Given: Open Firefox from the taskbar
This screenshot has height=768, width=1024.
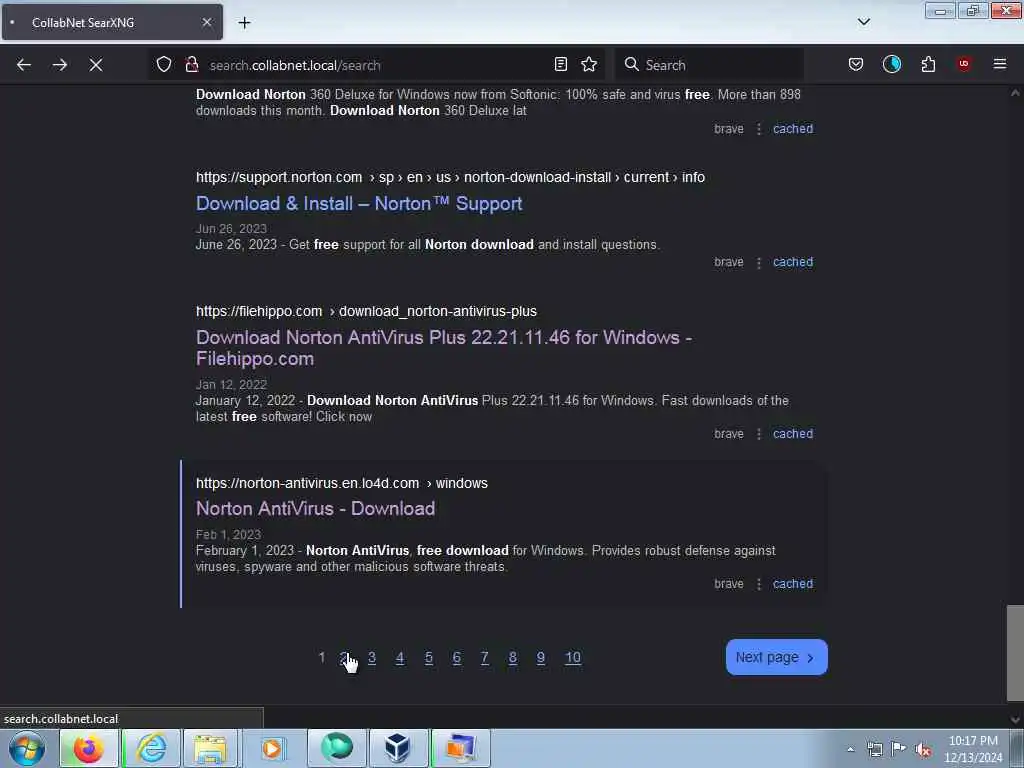Looking at the screenshot, I should [89, 748].
